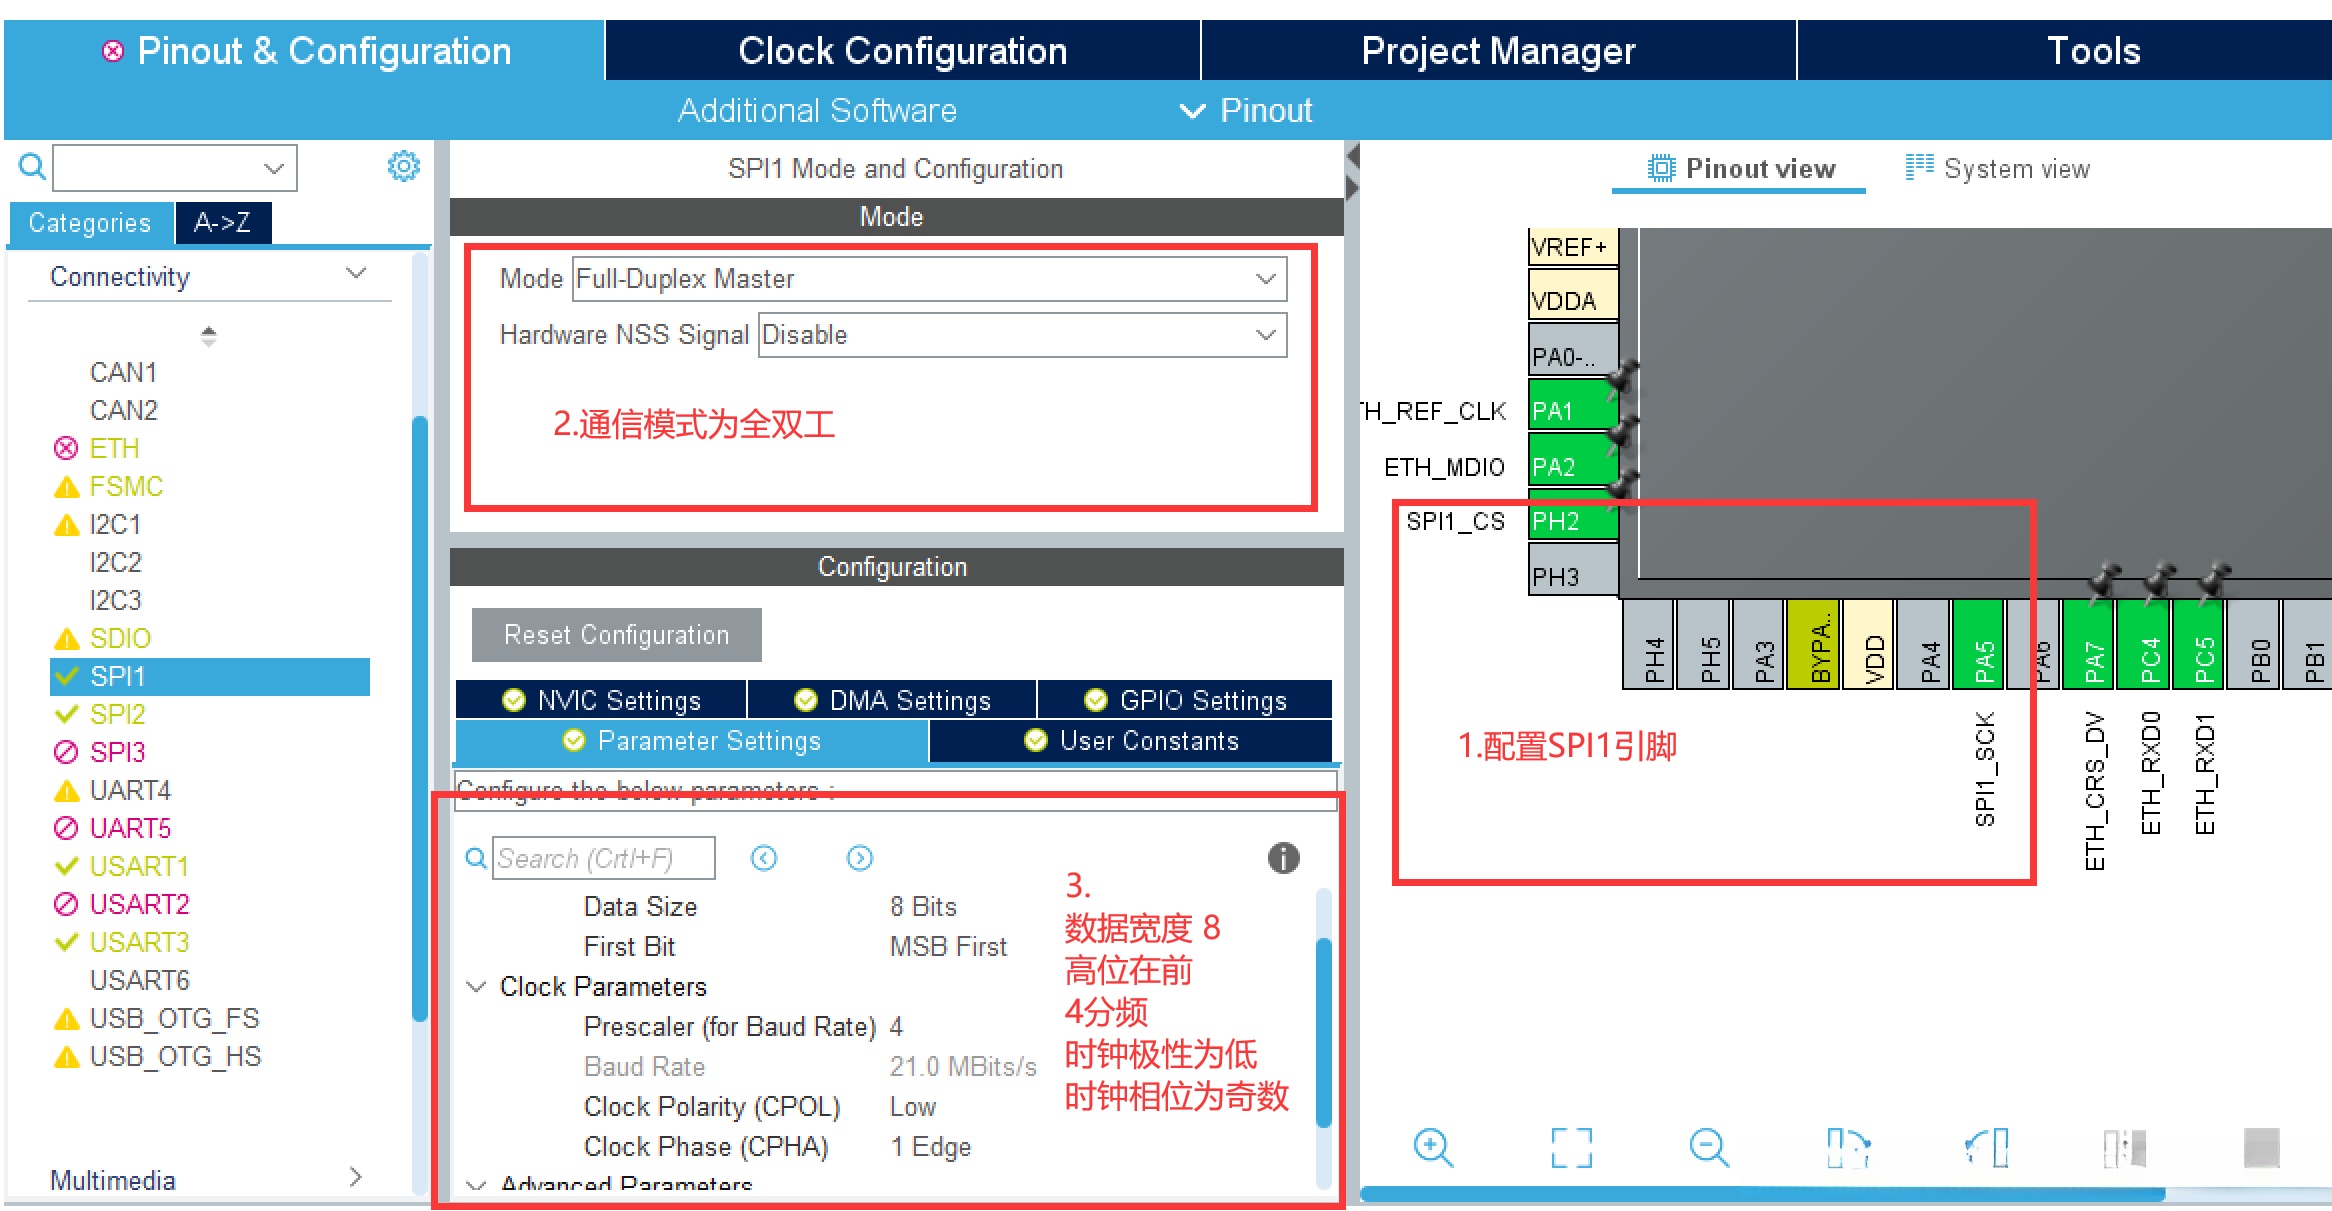Image resolution: width=2332 pixels, height=1211 pixels.
Task: Open the categories gear settings icon
Action: point(403,166)
